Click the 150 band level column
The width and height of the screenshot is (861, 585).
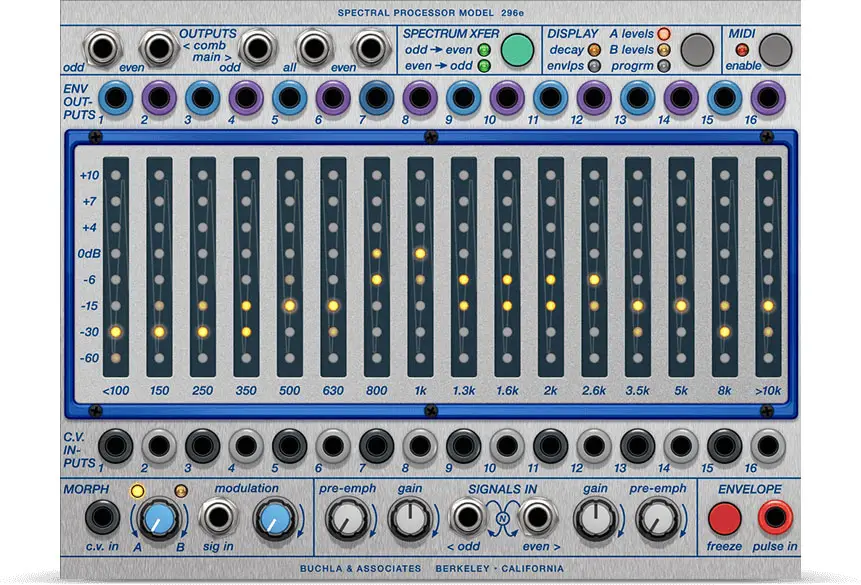pyautogui.click(x=159, y=267)
